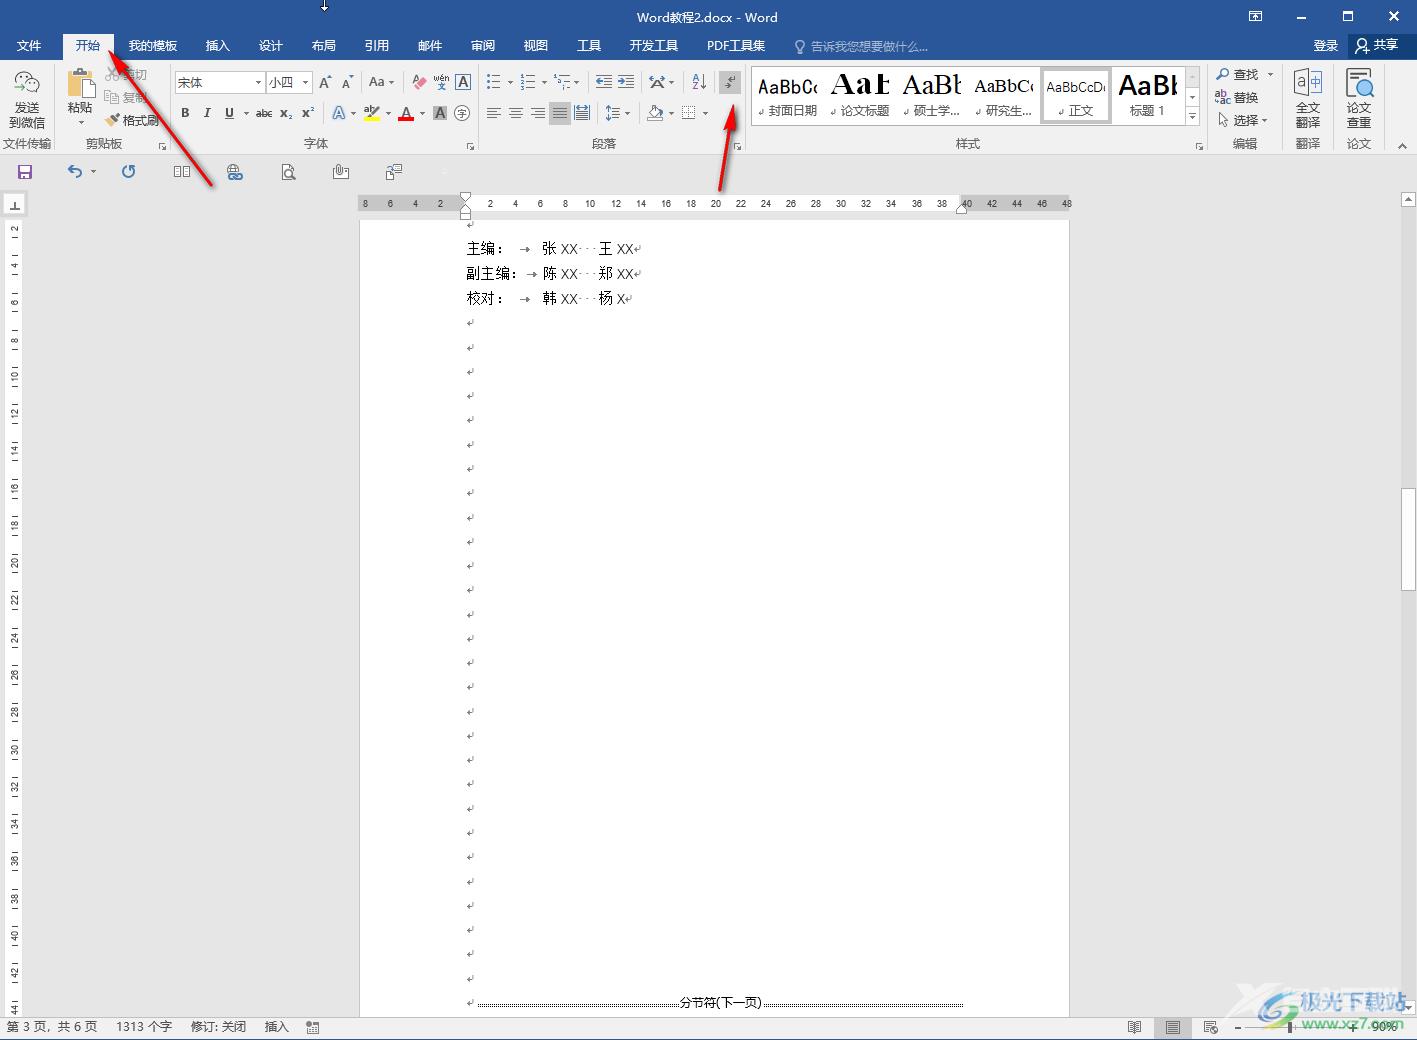Open the phonetic guide (wén) tool
This screenshot has height=1040, width=1417.
click(441, 82)
